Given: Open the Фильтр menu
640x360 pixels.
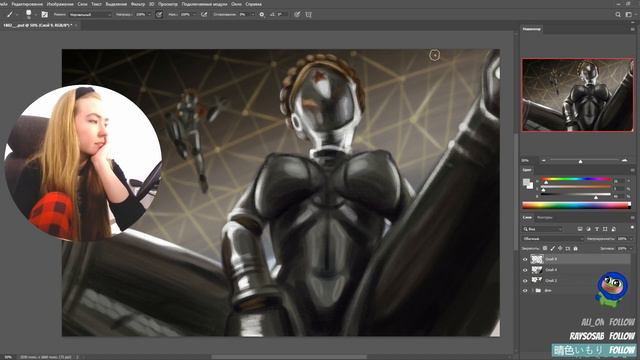Looking at the screenshot, I should 138,4.
